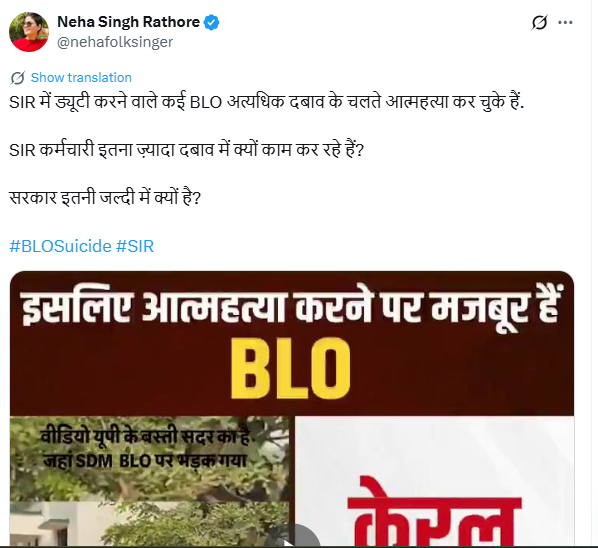Click the red केरल text panel
Viewport: 598px width, 548px height.
[435, 511]
